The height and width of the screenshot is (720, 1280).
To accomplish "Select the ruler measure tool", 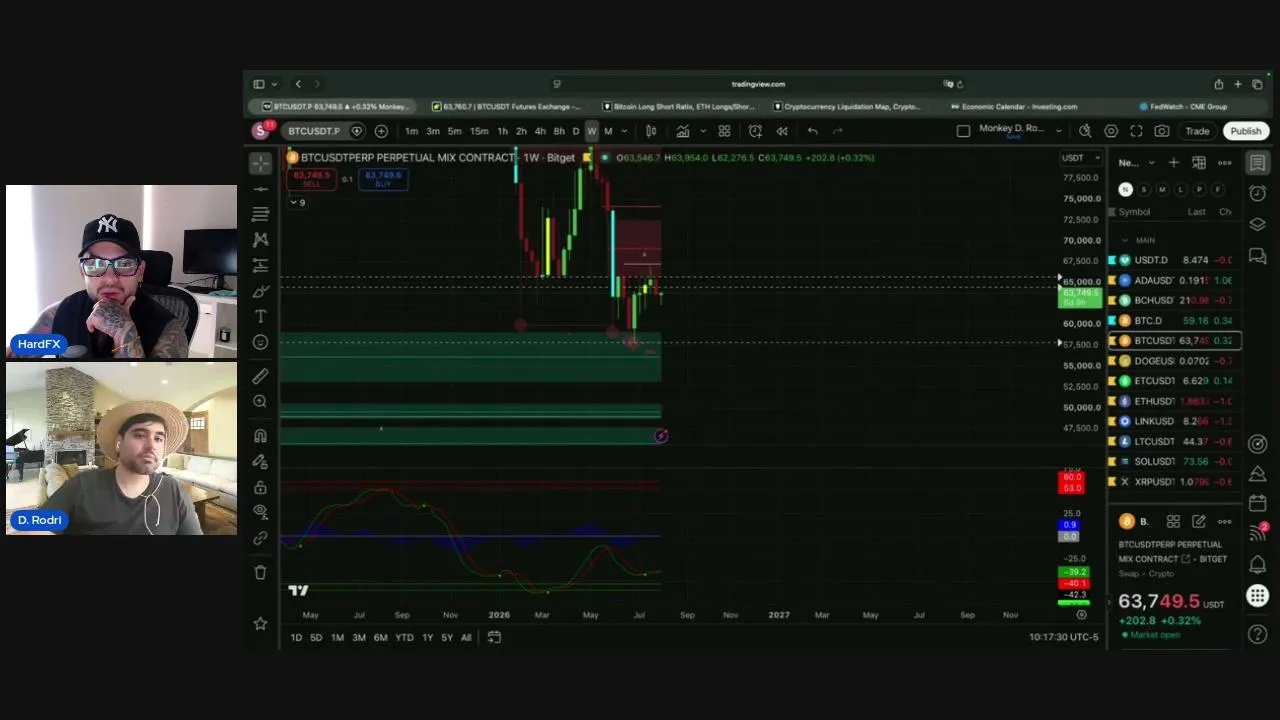I will [x=260, y=376].
